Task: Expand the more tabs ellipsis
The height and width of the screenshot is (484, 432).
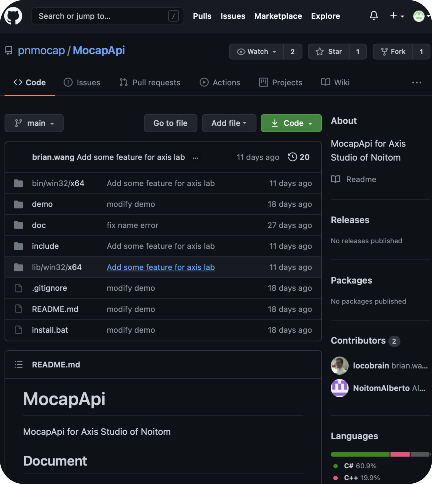Action: (417, 83)
